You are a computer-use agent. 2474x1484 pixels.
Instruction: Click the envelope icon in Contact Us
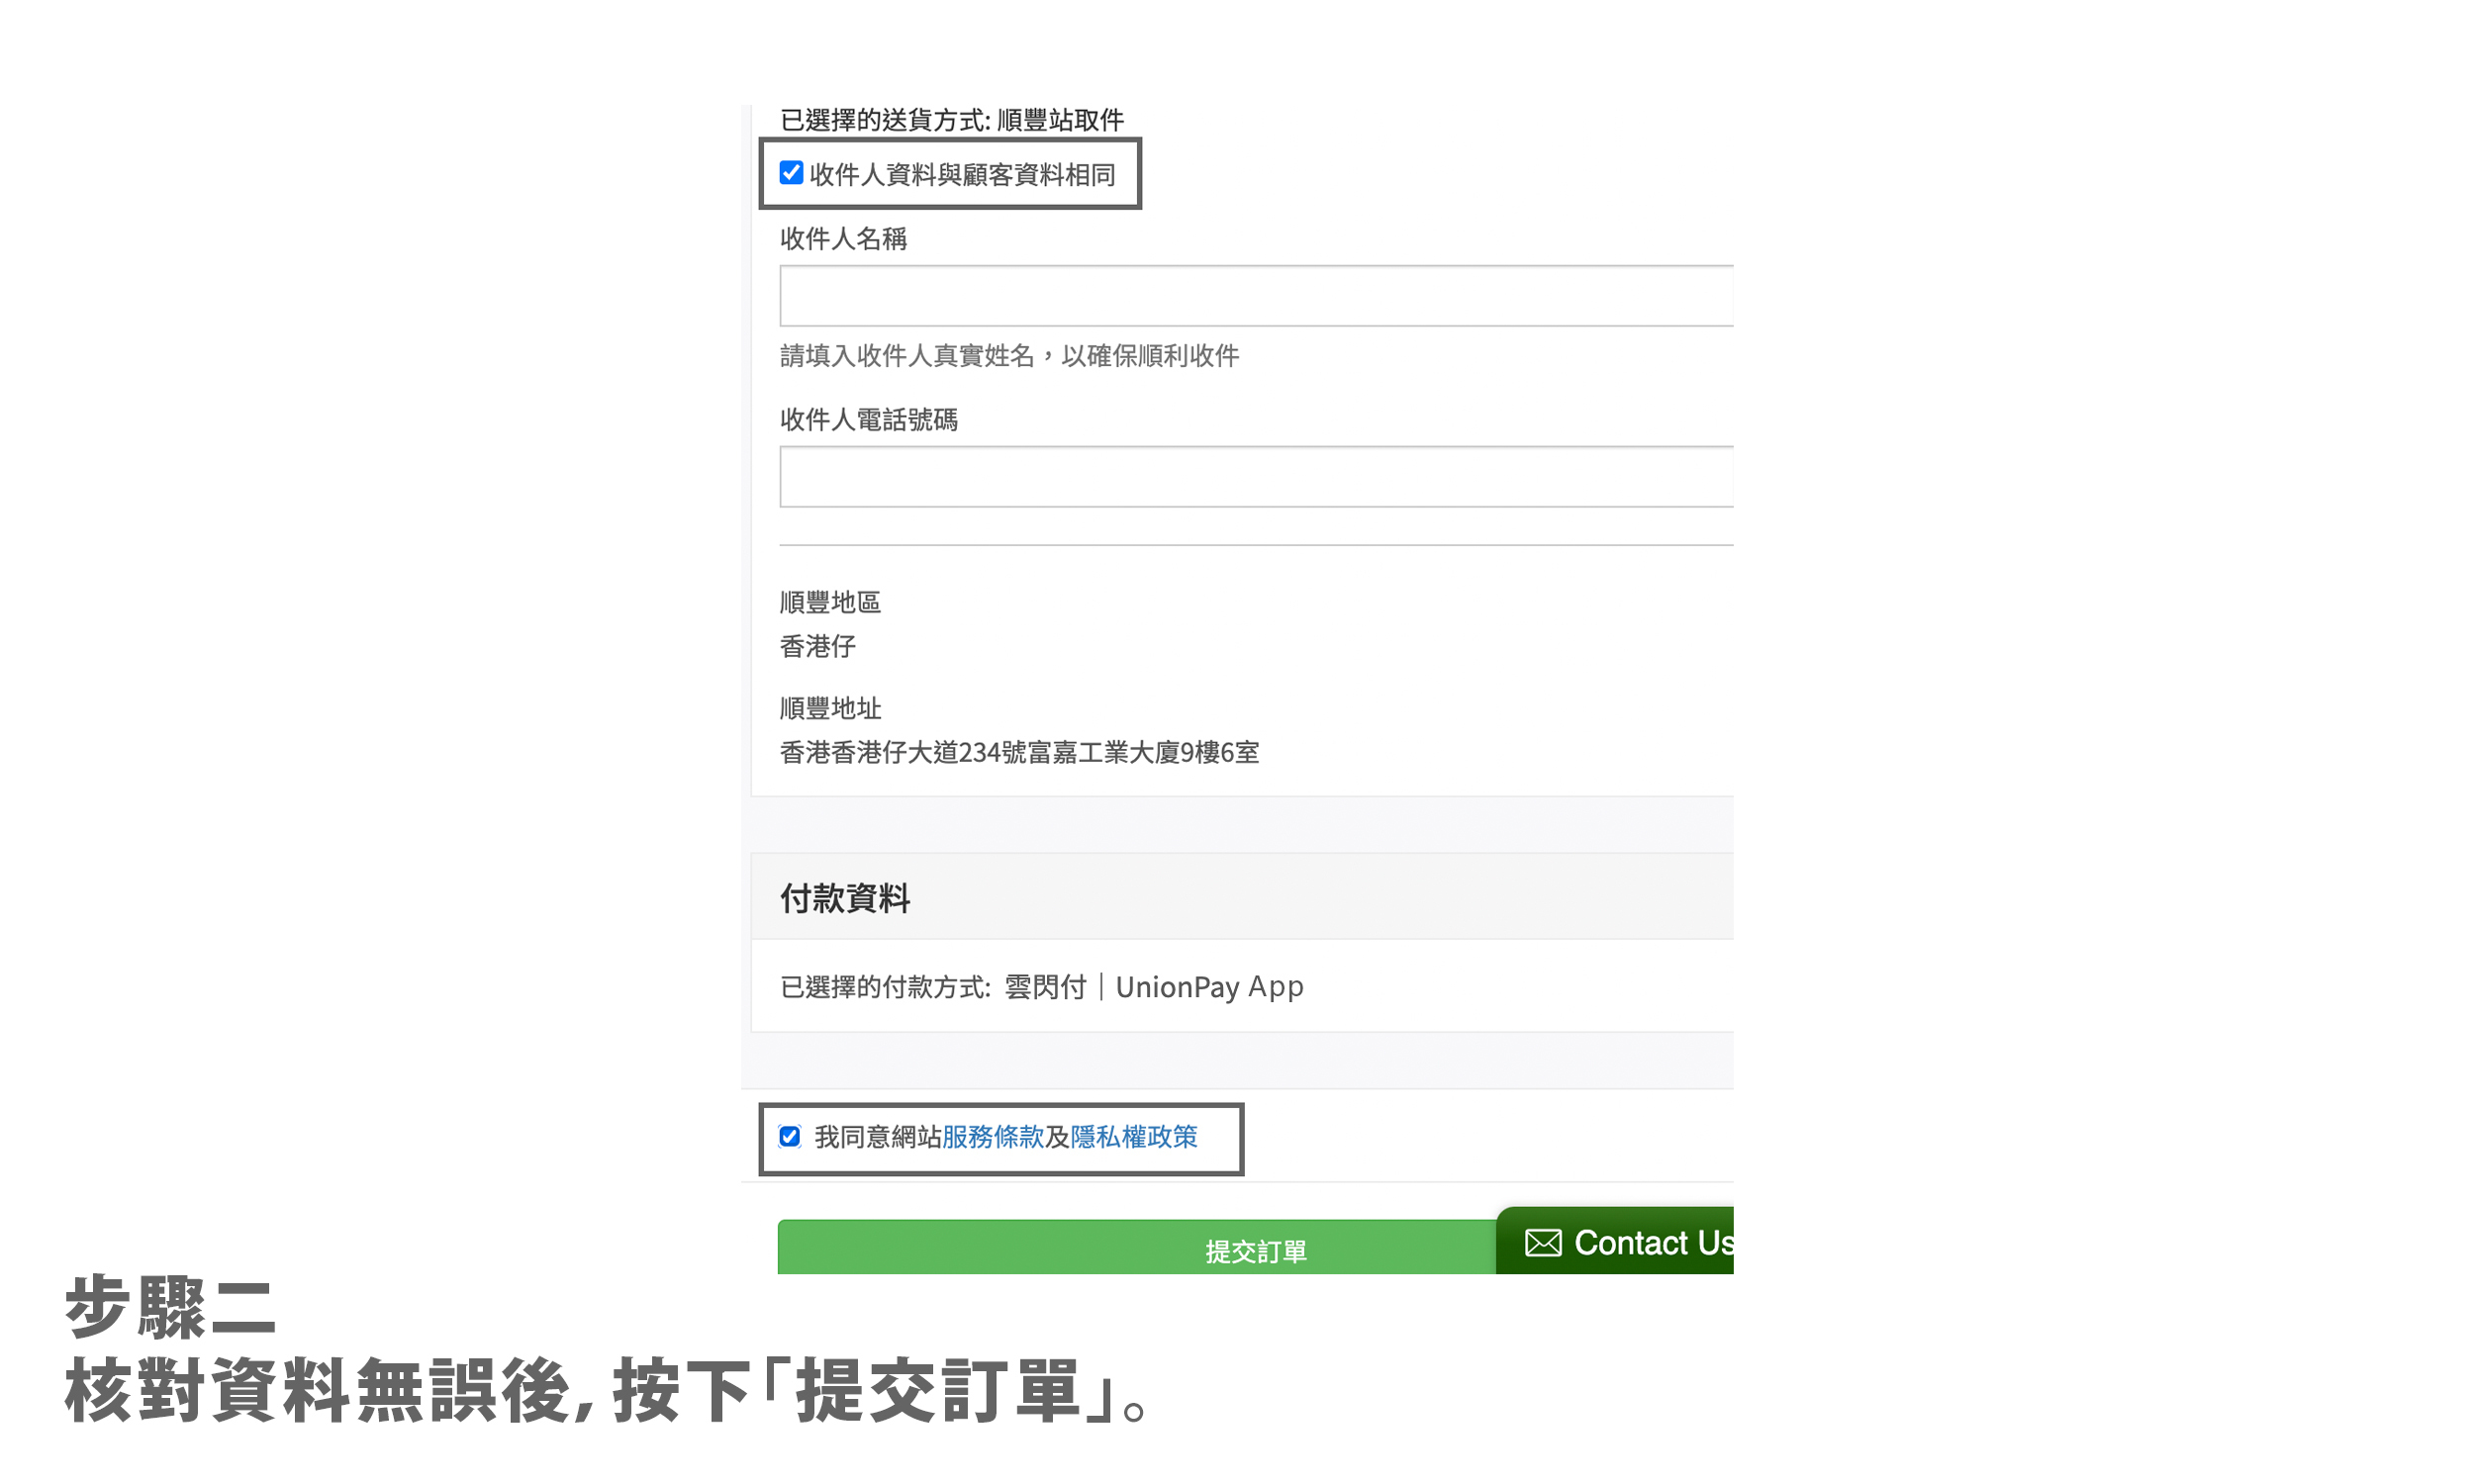tap(1542, 1242)
